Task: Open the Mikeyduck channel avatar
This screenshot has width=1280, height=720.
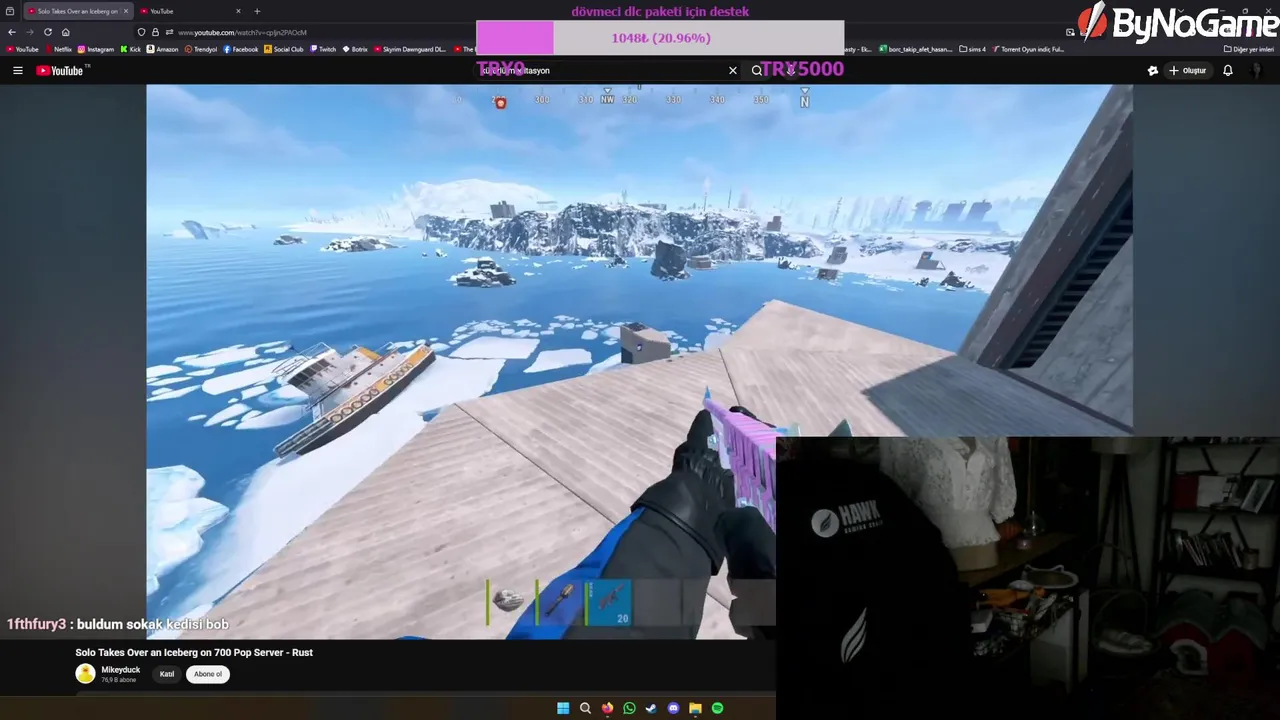Action: pyautogui.click(x=85, y=674)
